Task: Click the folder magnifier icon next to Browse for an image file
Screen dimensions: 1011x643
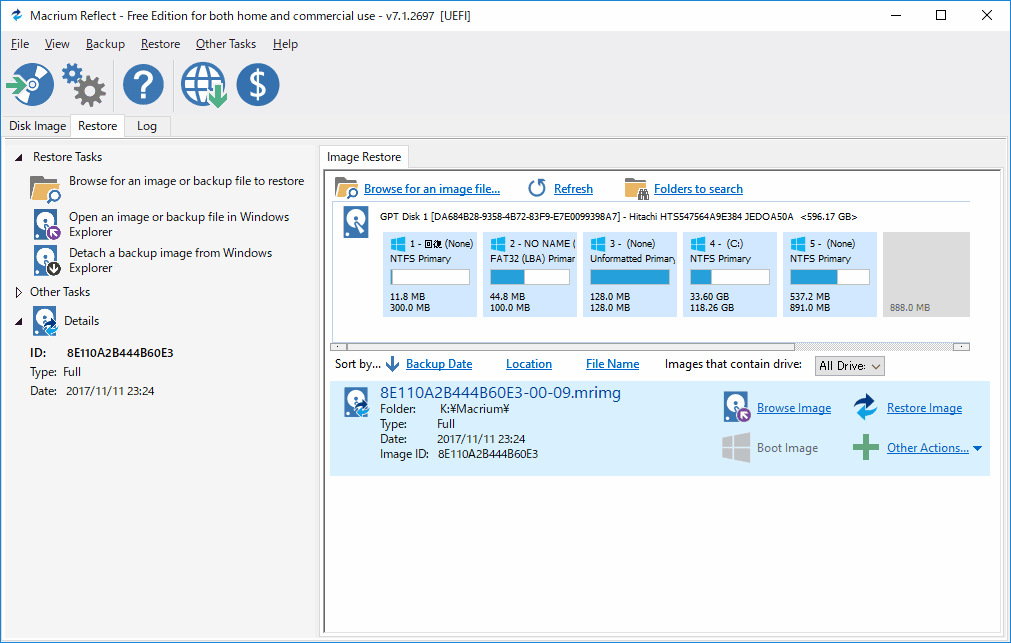Action: coord(346,188)
